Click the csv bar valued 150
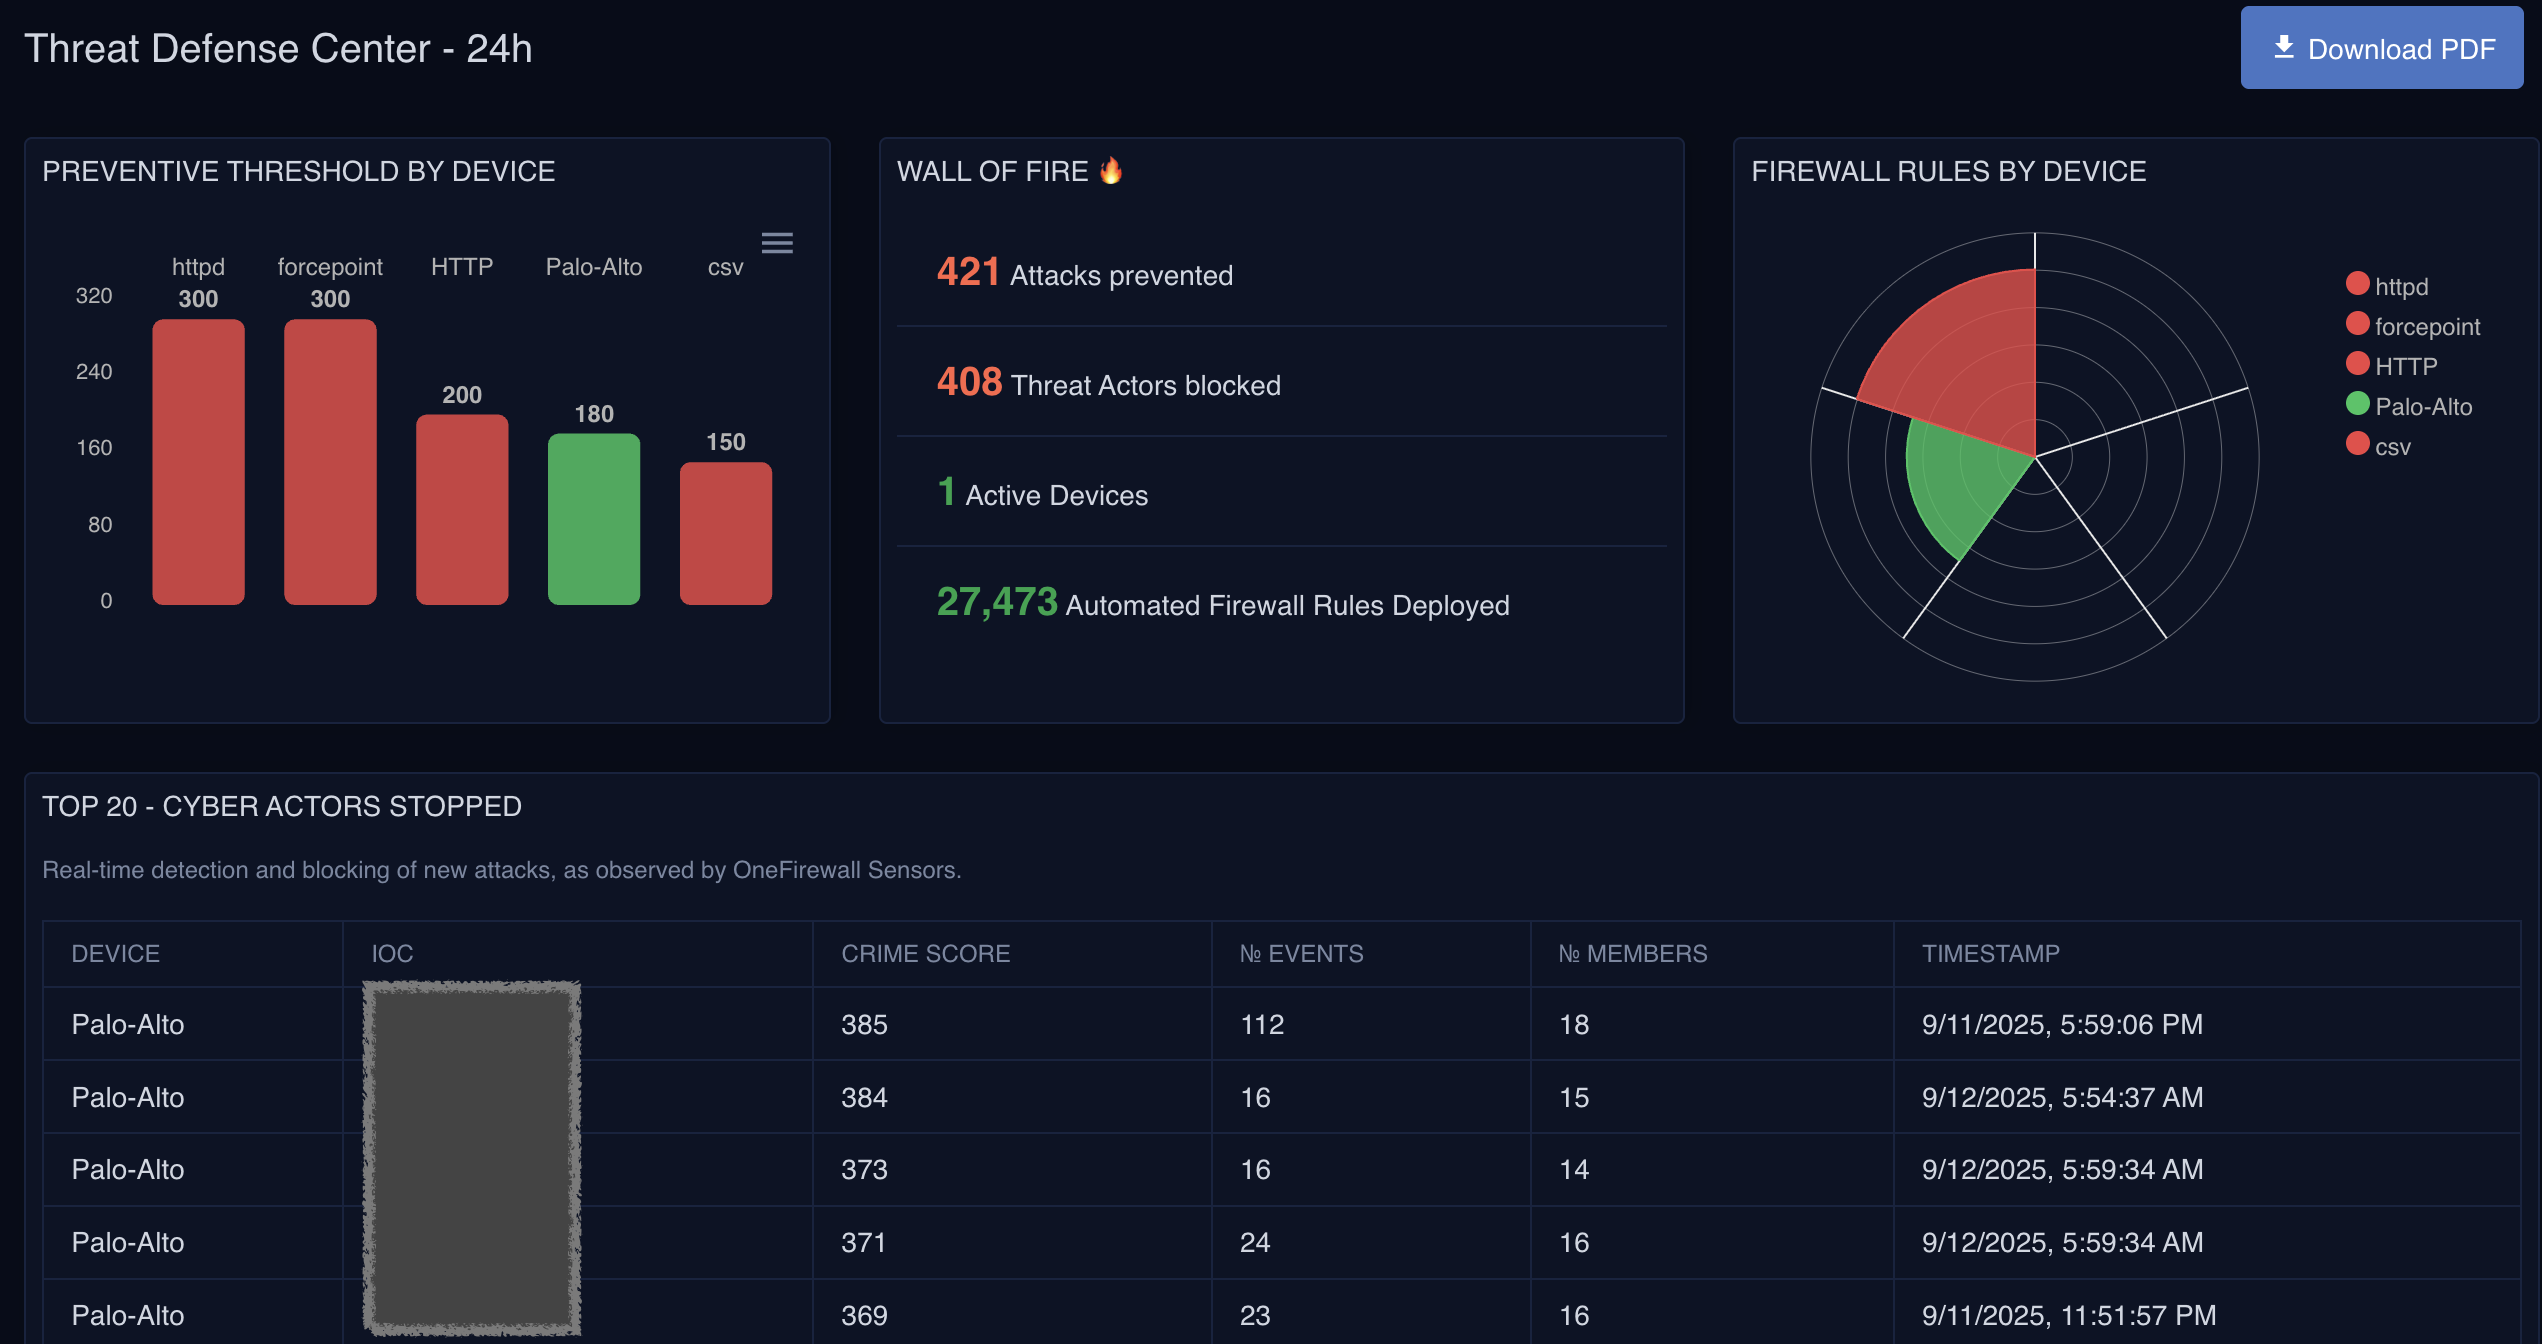2542x1344 pixels. click(726, 533)
